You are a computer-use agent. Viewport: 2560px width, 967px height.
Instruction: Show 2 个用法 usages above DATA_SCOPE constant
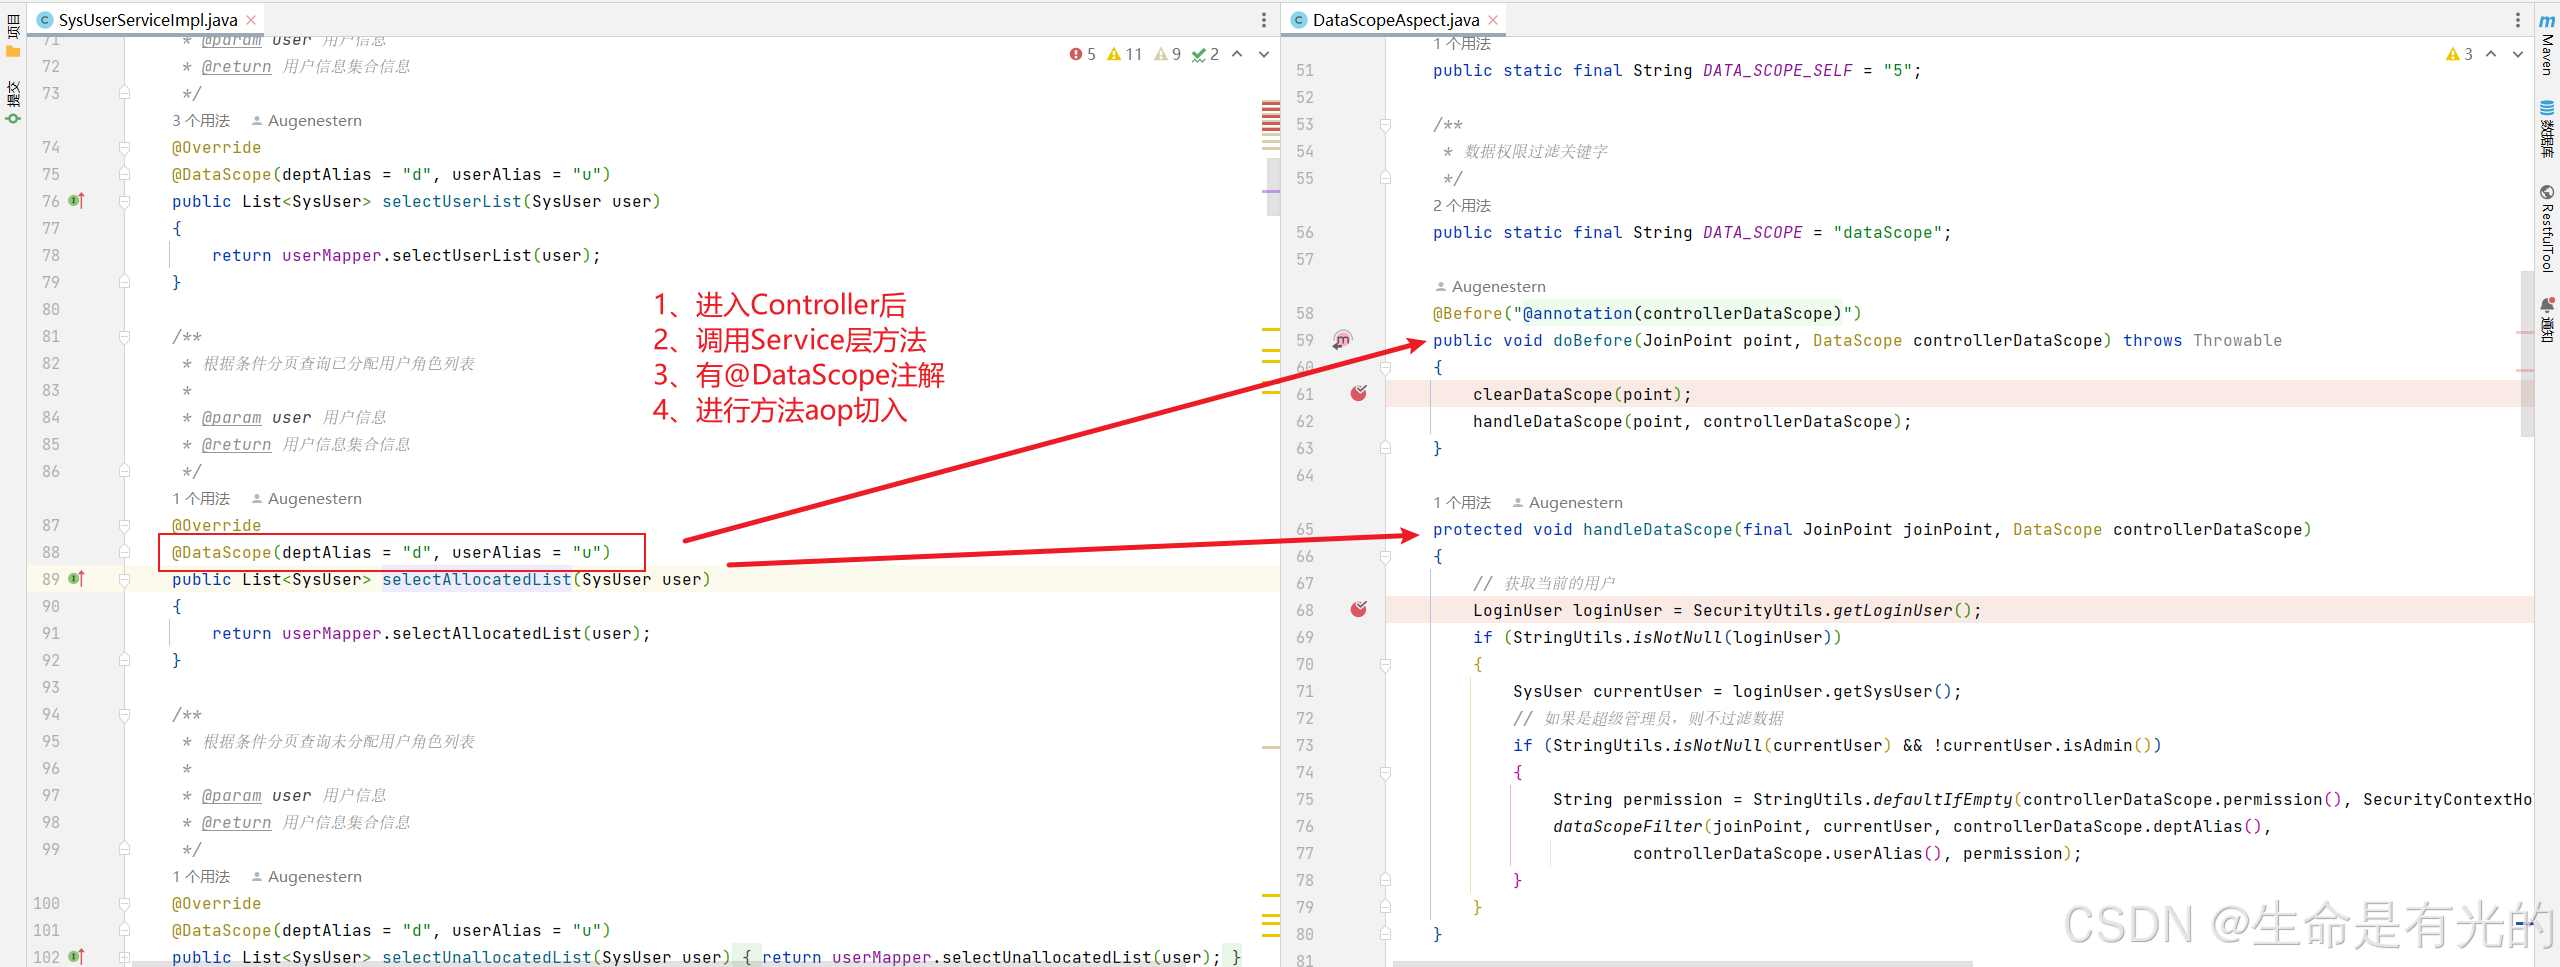click(1462, 205)
